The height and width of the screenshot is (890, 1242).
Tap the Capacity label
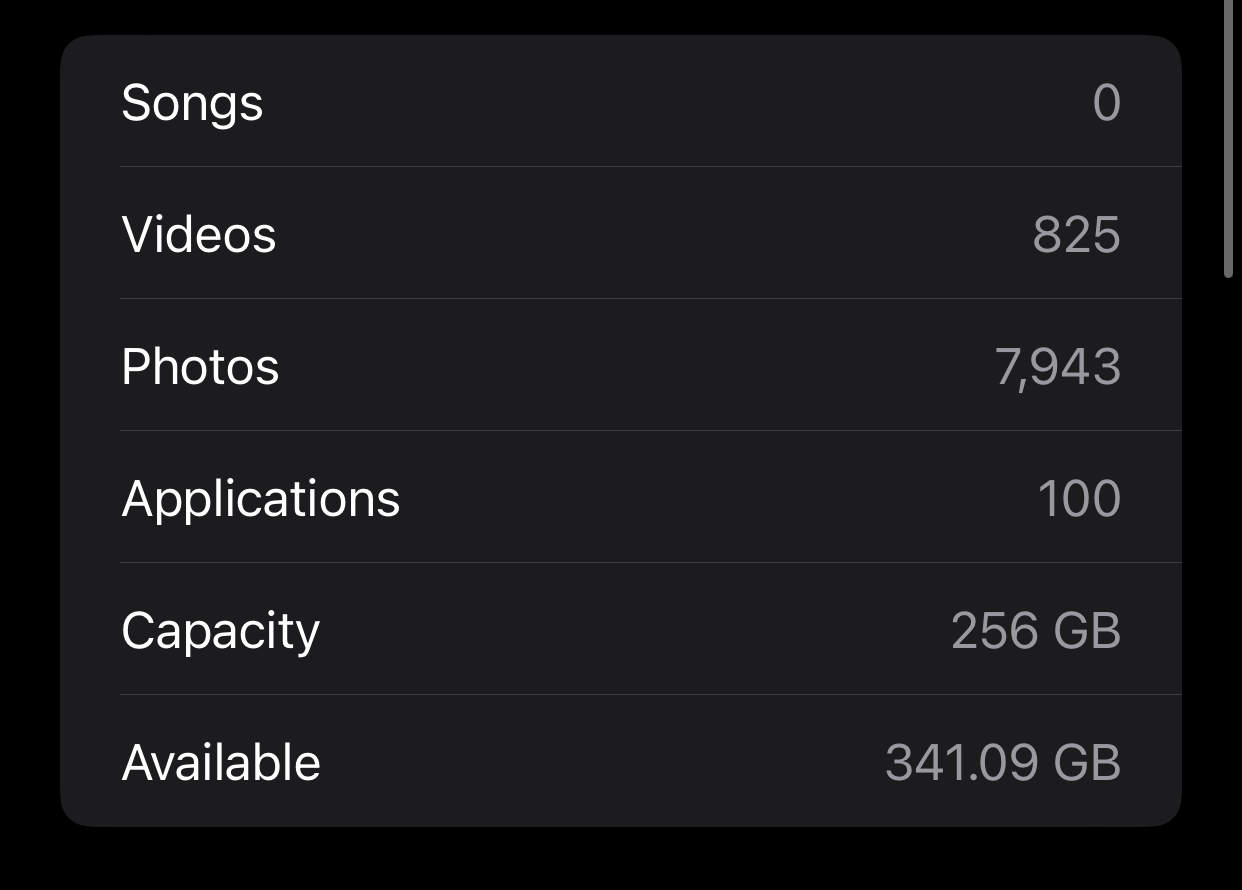click(221, 633)
